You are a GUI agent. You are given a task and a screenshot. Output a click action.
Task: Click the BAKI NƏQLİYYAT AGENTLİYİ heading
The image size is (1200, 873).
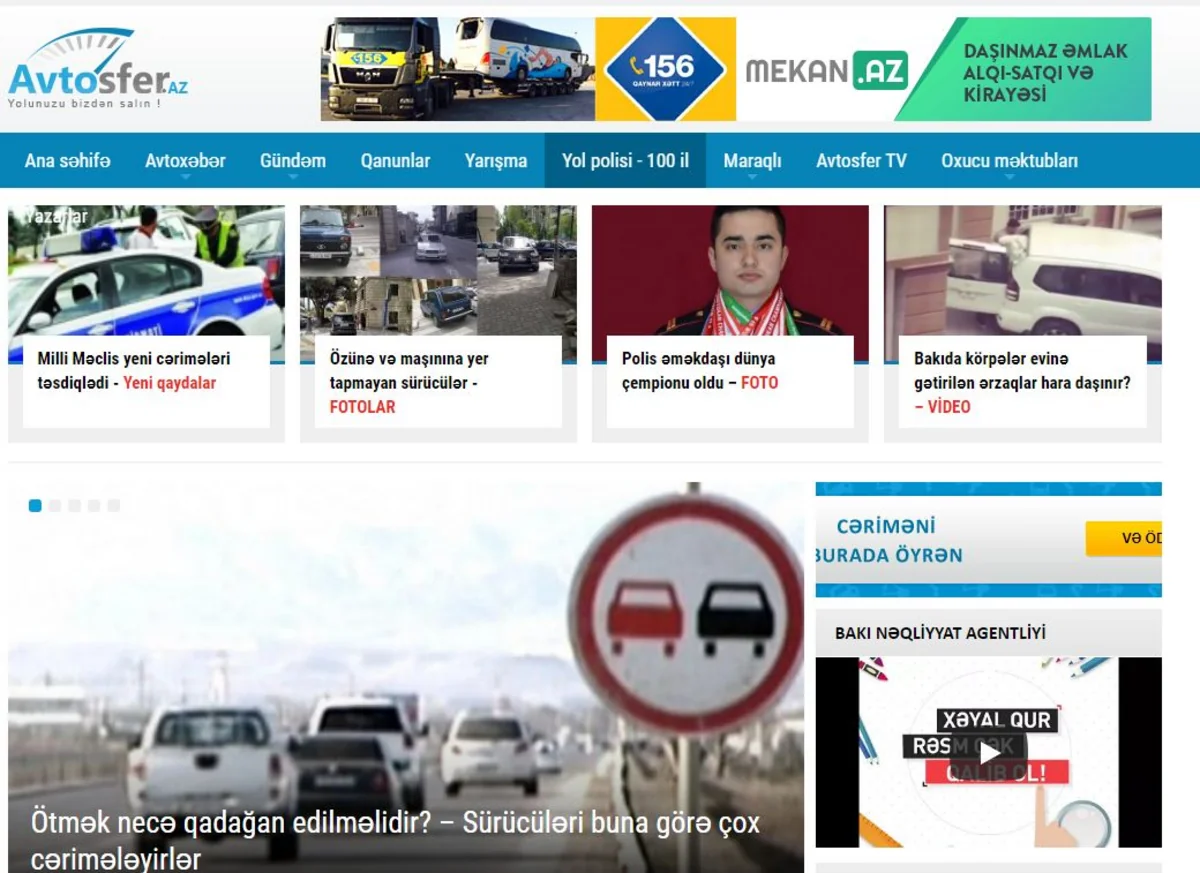940,633
